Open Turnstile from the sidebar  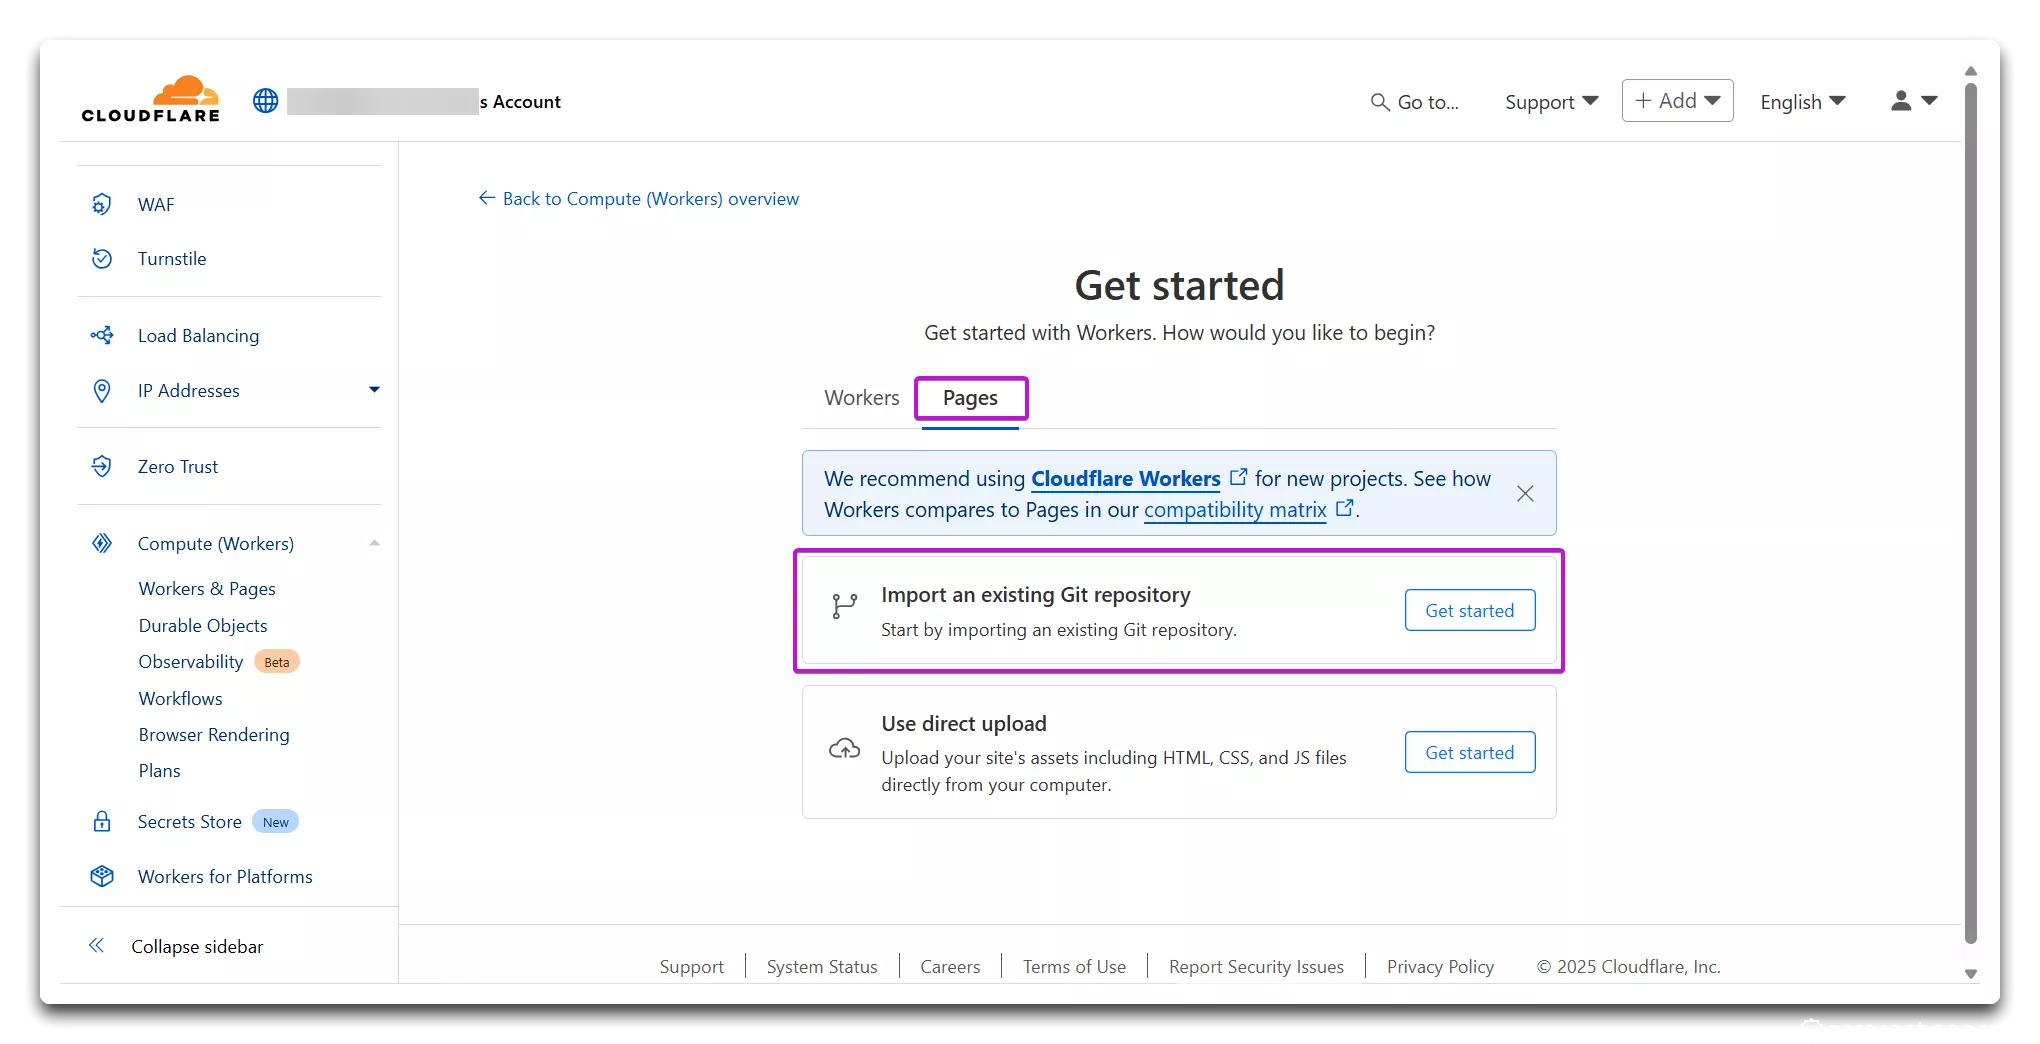(172, 258)
